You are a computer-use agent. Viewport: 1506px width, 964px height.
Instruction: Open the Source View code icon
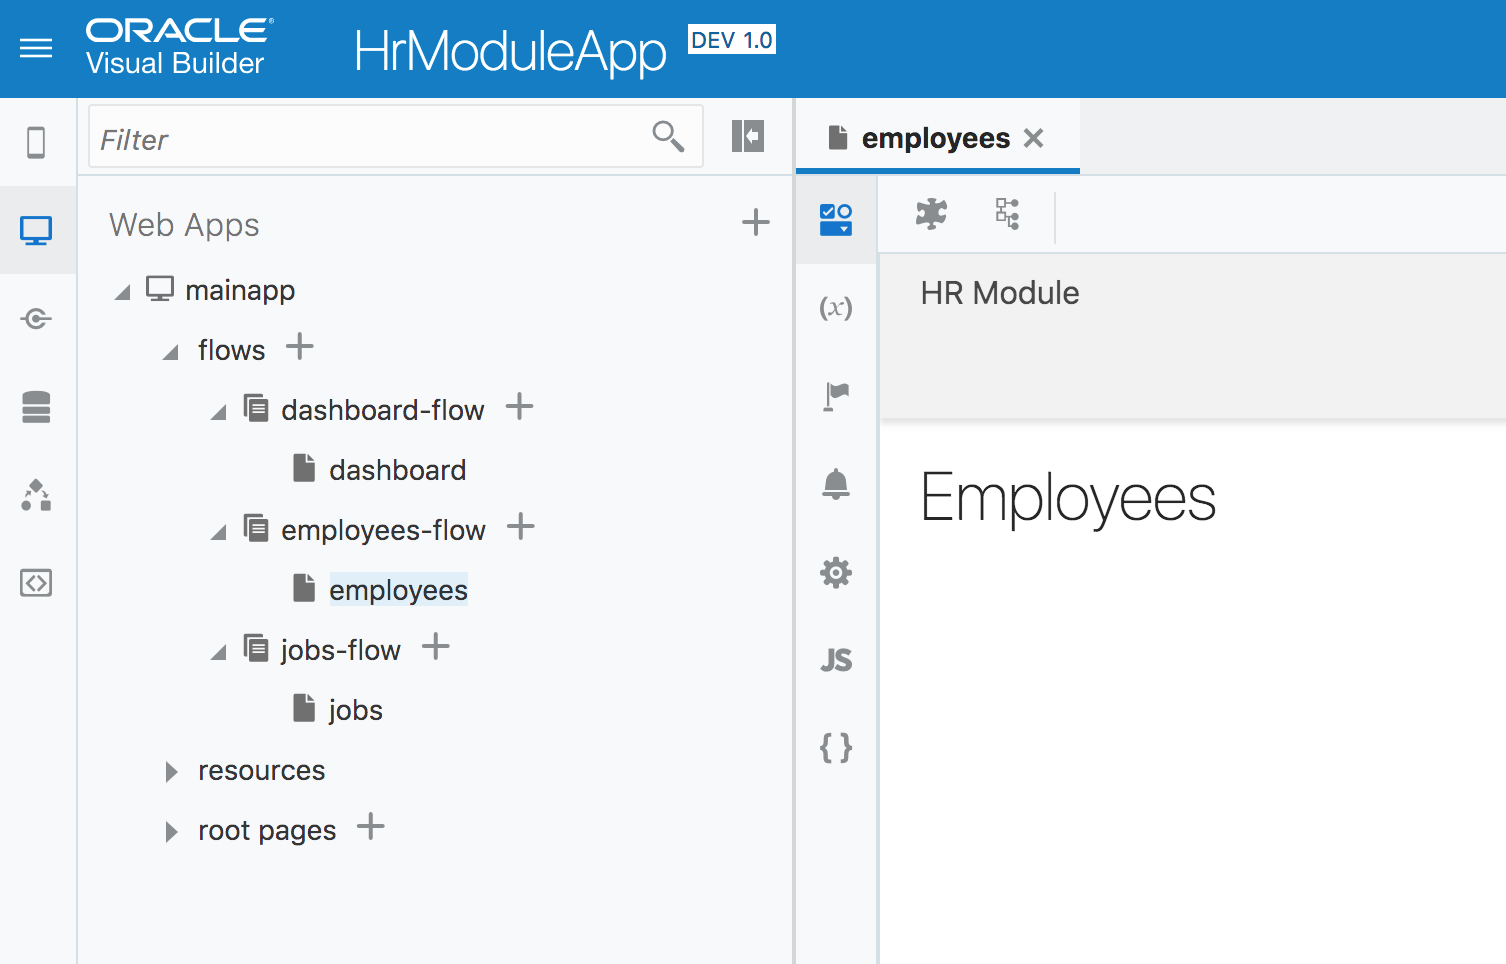[36, 583]
